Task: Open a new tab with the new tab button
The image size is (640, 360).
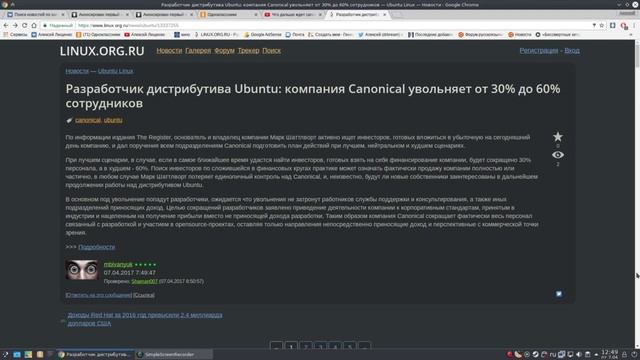Action: pos(398,15)
